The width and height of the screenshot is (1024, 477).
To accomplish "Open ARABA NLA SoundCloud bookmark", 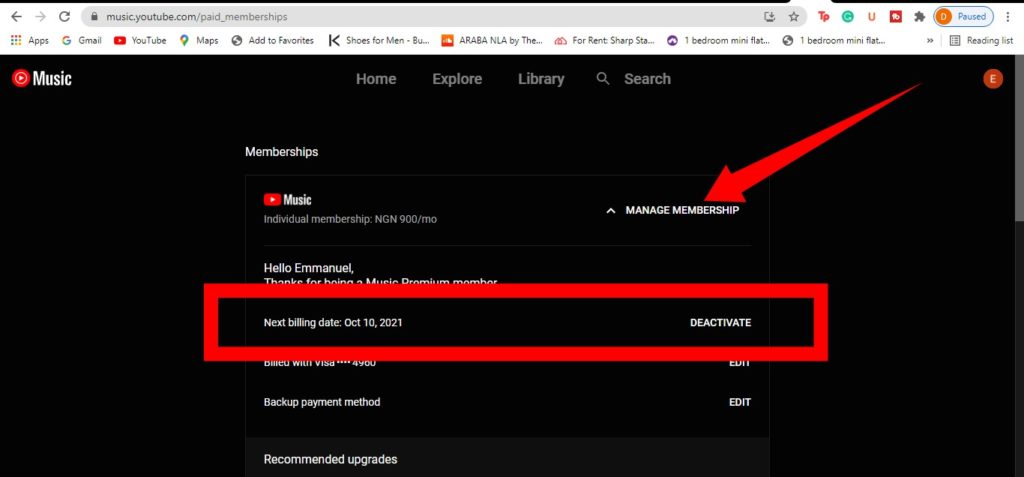I will (492, 41).
